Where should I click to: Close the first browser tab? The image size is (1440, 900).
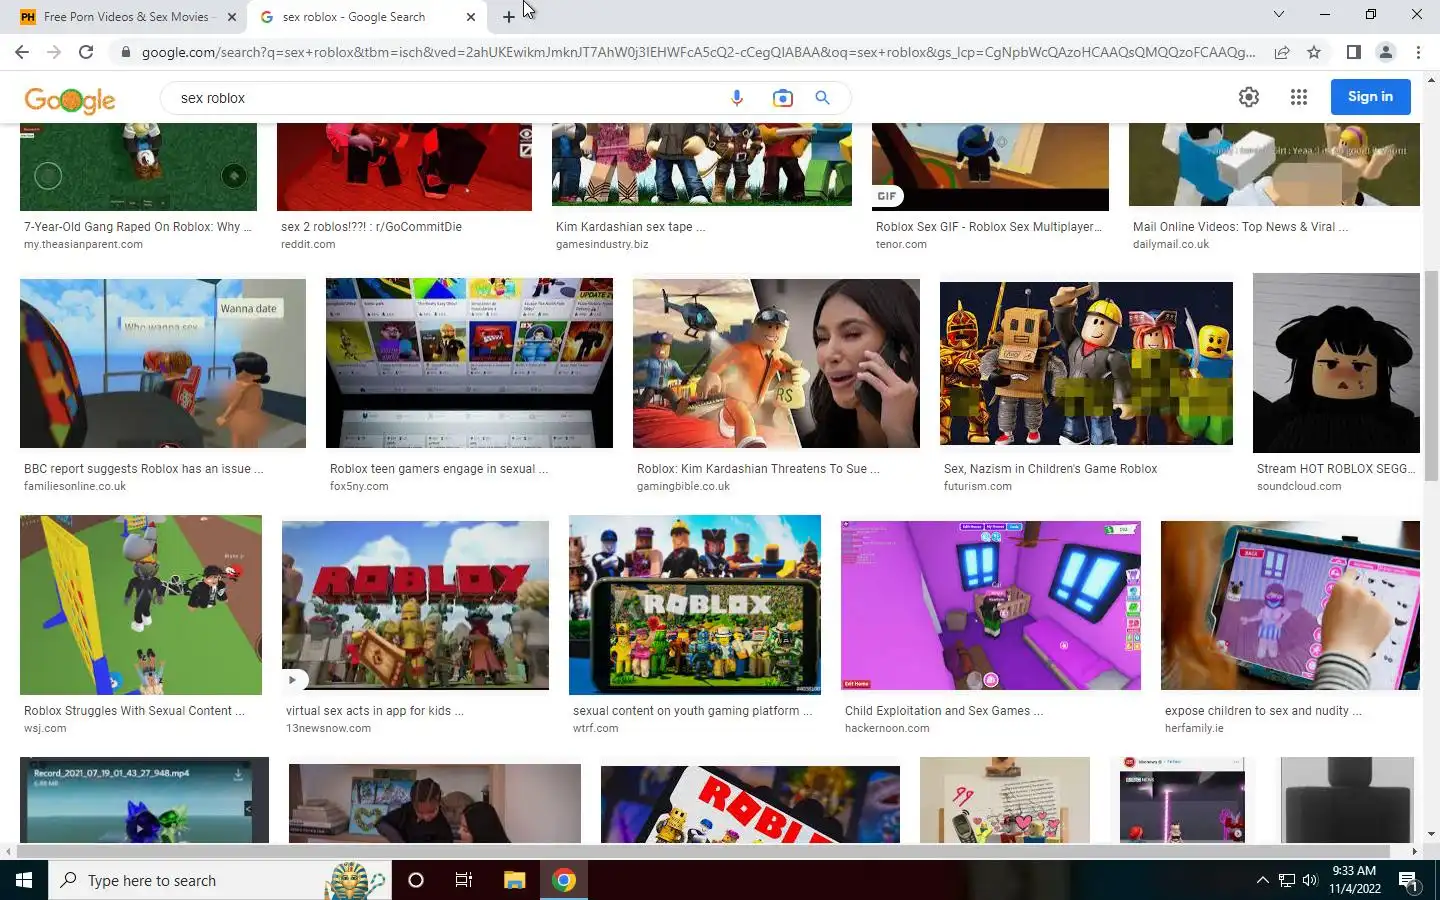[232, 17]
